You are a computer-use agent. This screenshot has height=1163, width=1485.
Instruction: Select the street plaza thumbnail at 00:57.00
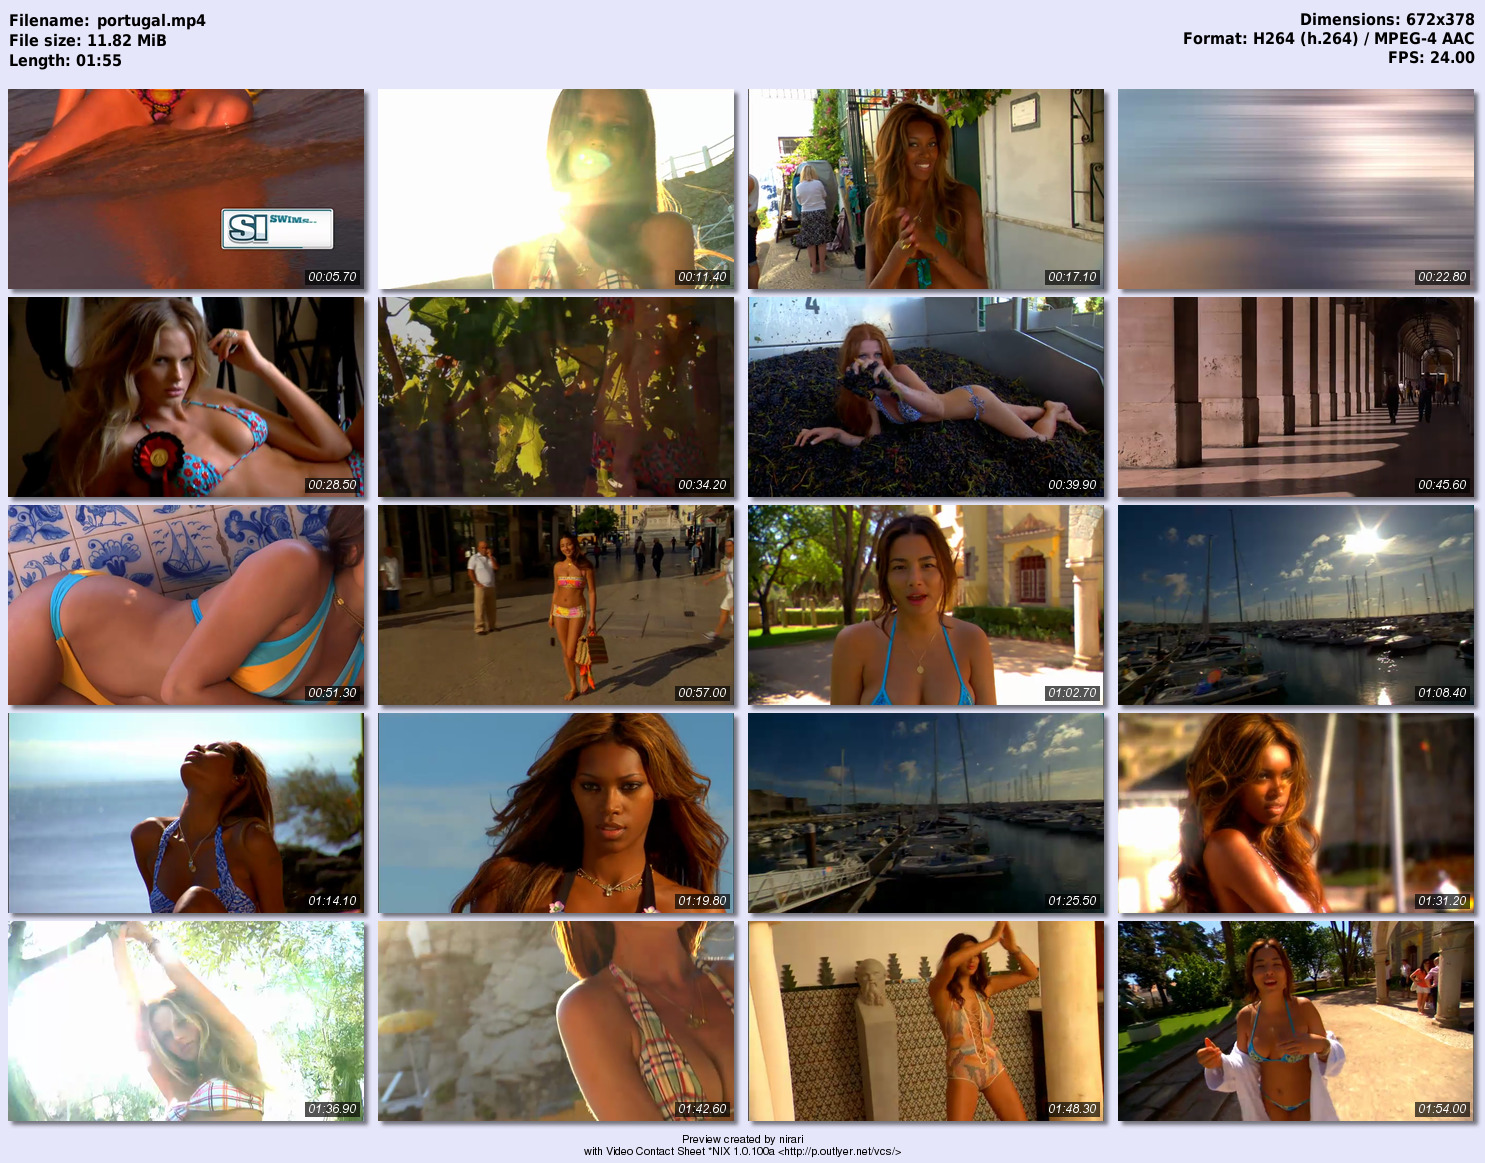tap(555, 605)
